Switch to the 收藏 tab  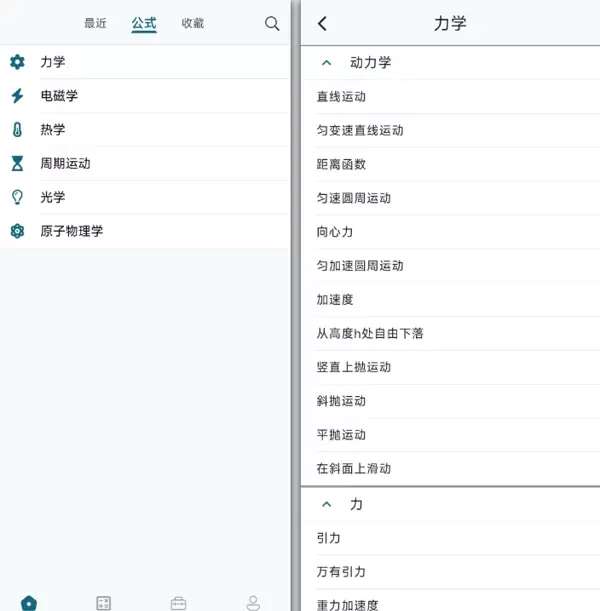193,24
